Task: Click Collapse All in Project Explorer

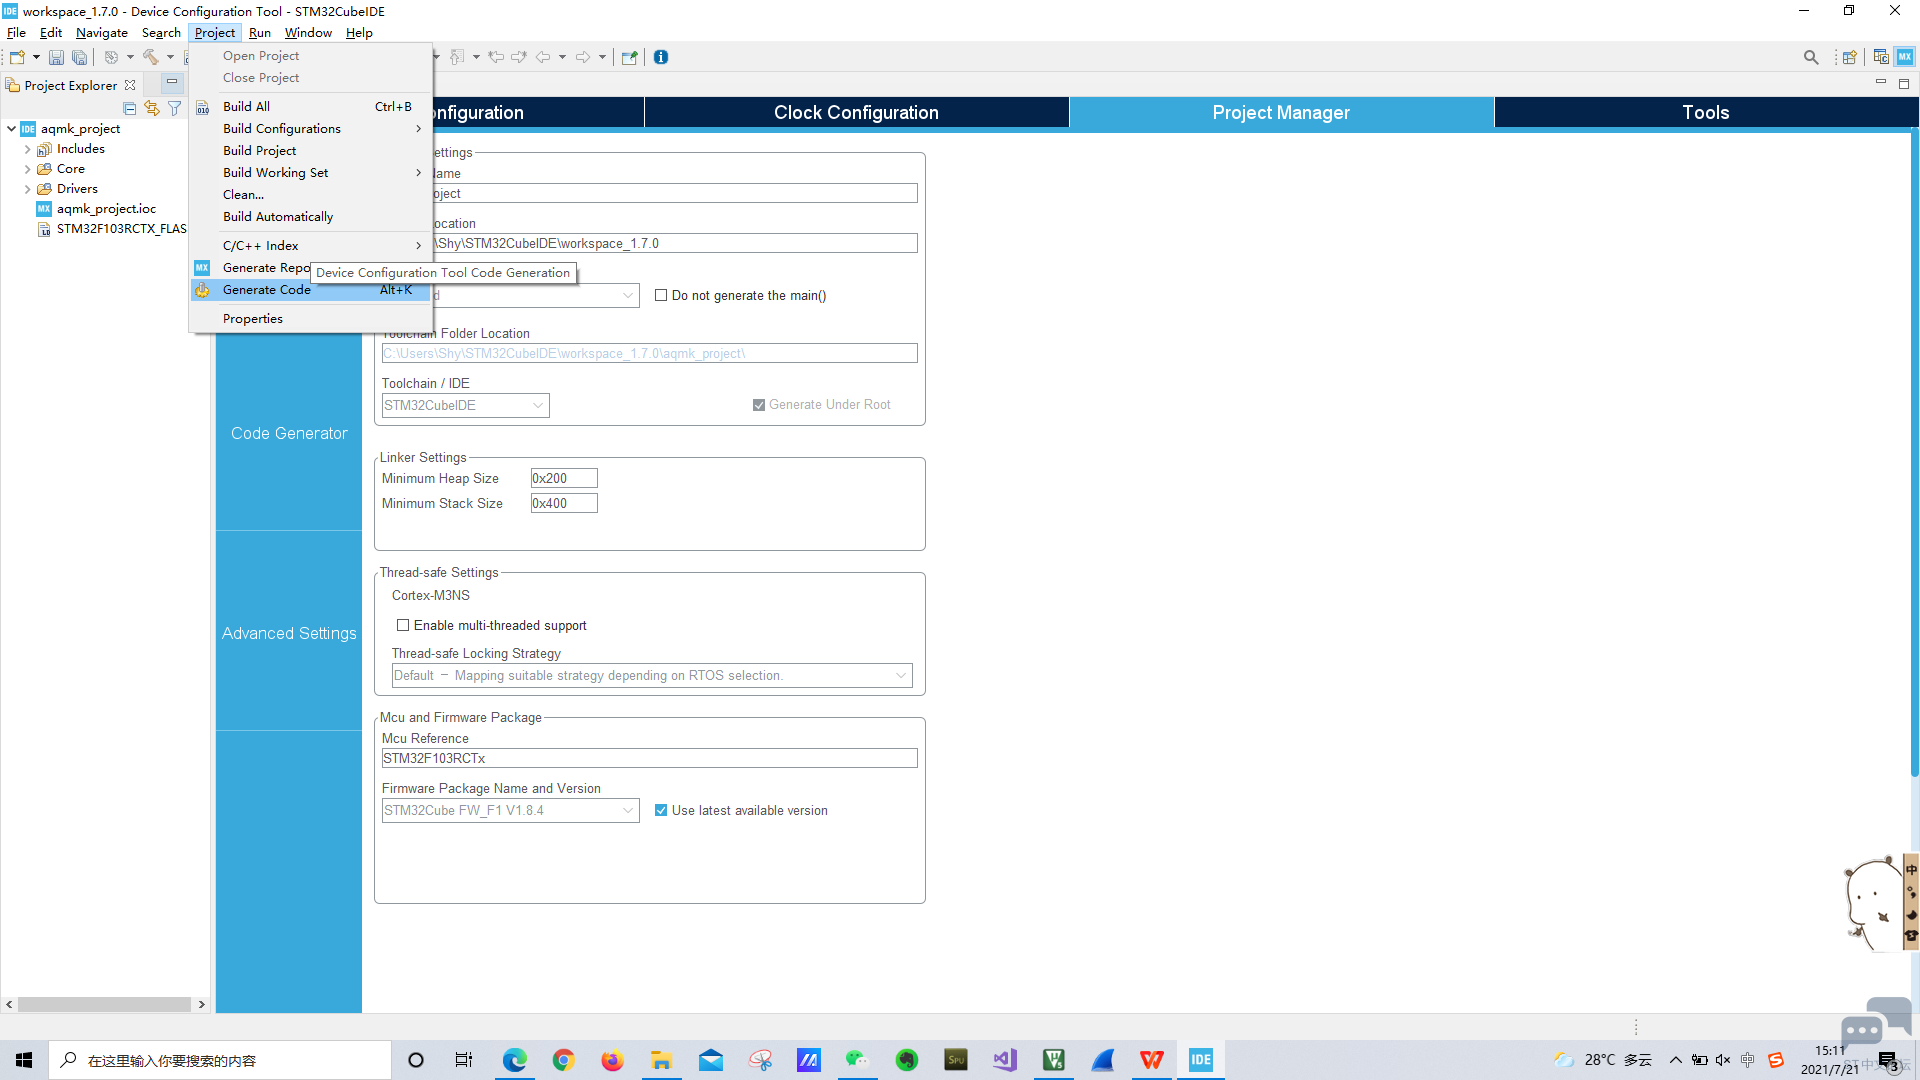Action: [130, 108]
